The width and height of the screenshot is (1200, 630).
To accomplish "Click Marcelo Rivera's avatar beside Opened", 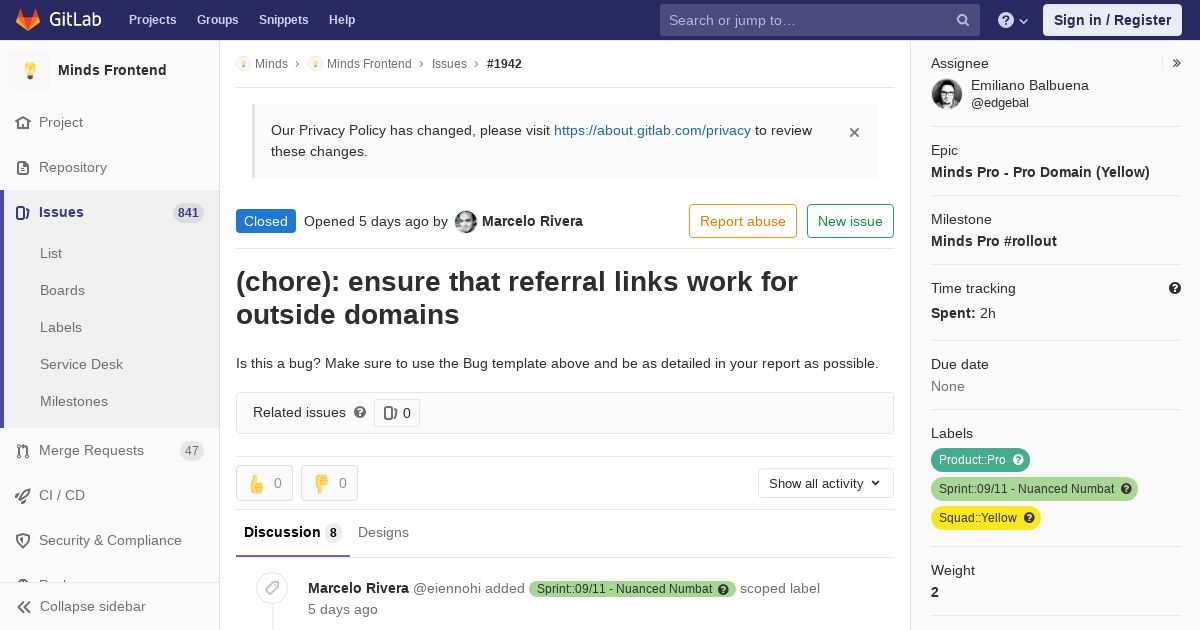I will point(466,222).
